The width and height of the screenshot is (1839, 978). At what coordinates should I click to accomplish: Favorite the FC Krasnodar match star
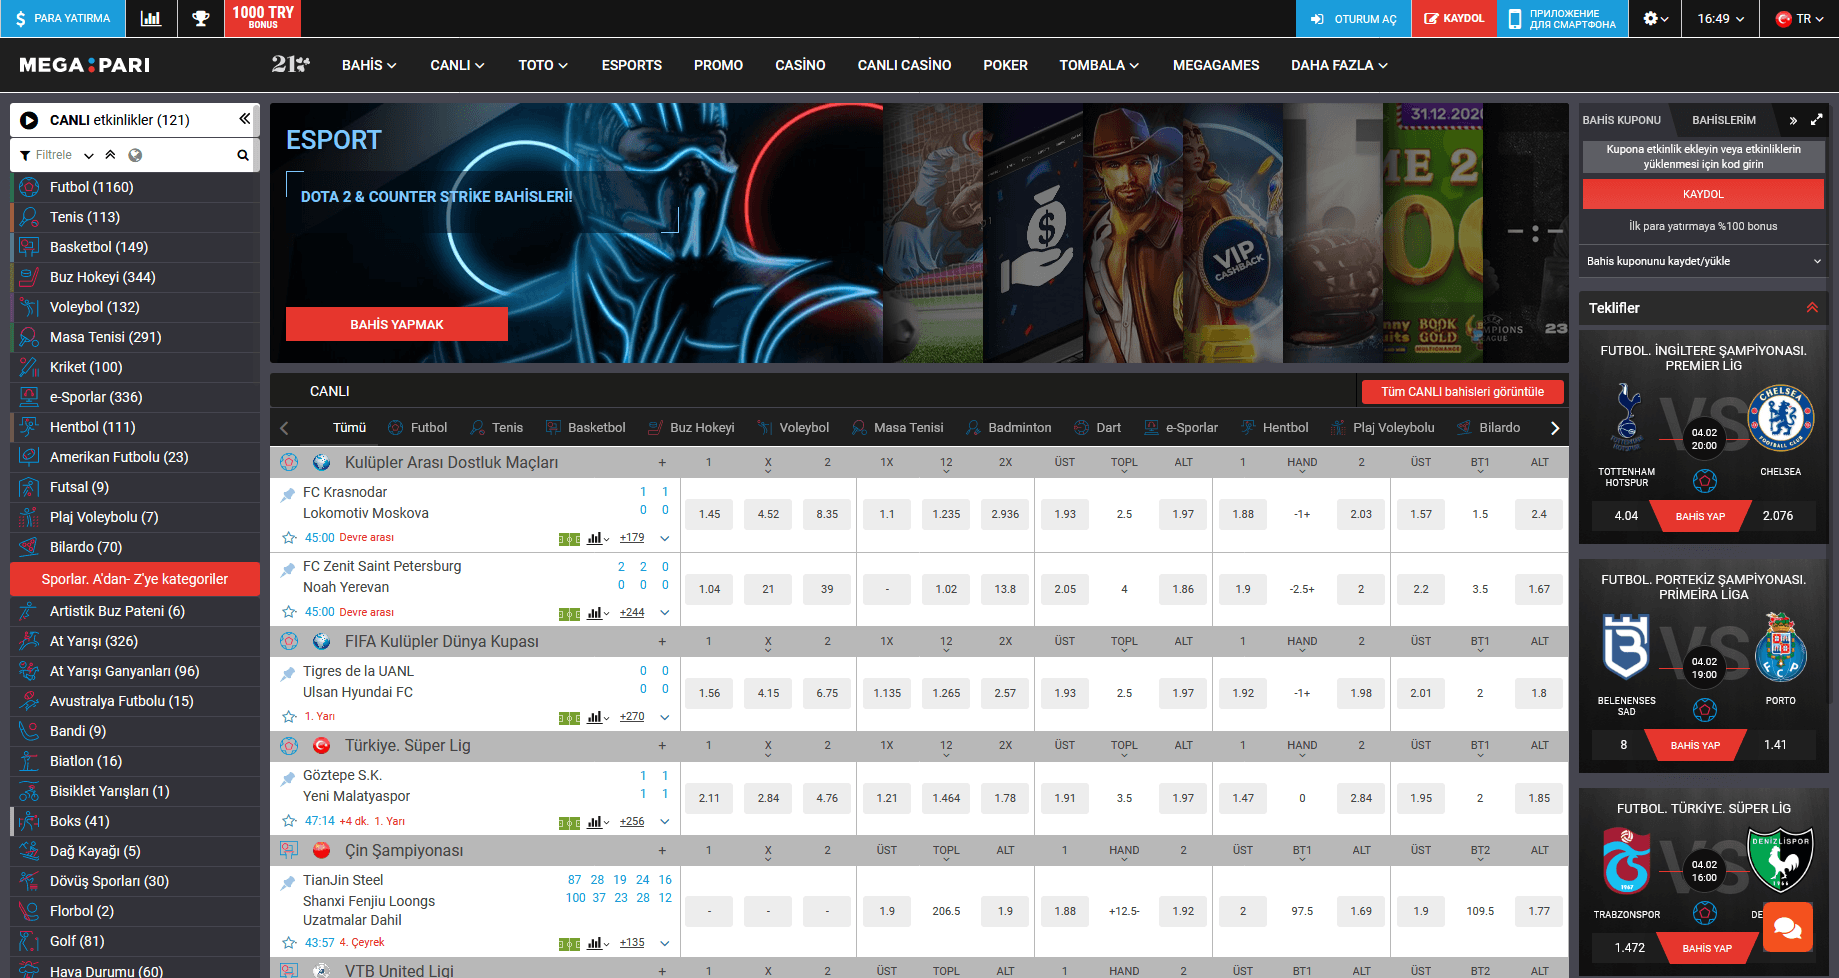tap(289, 538)
